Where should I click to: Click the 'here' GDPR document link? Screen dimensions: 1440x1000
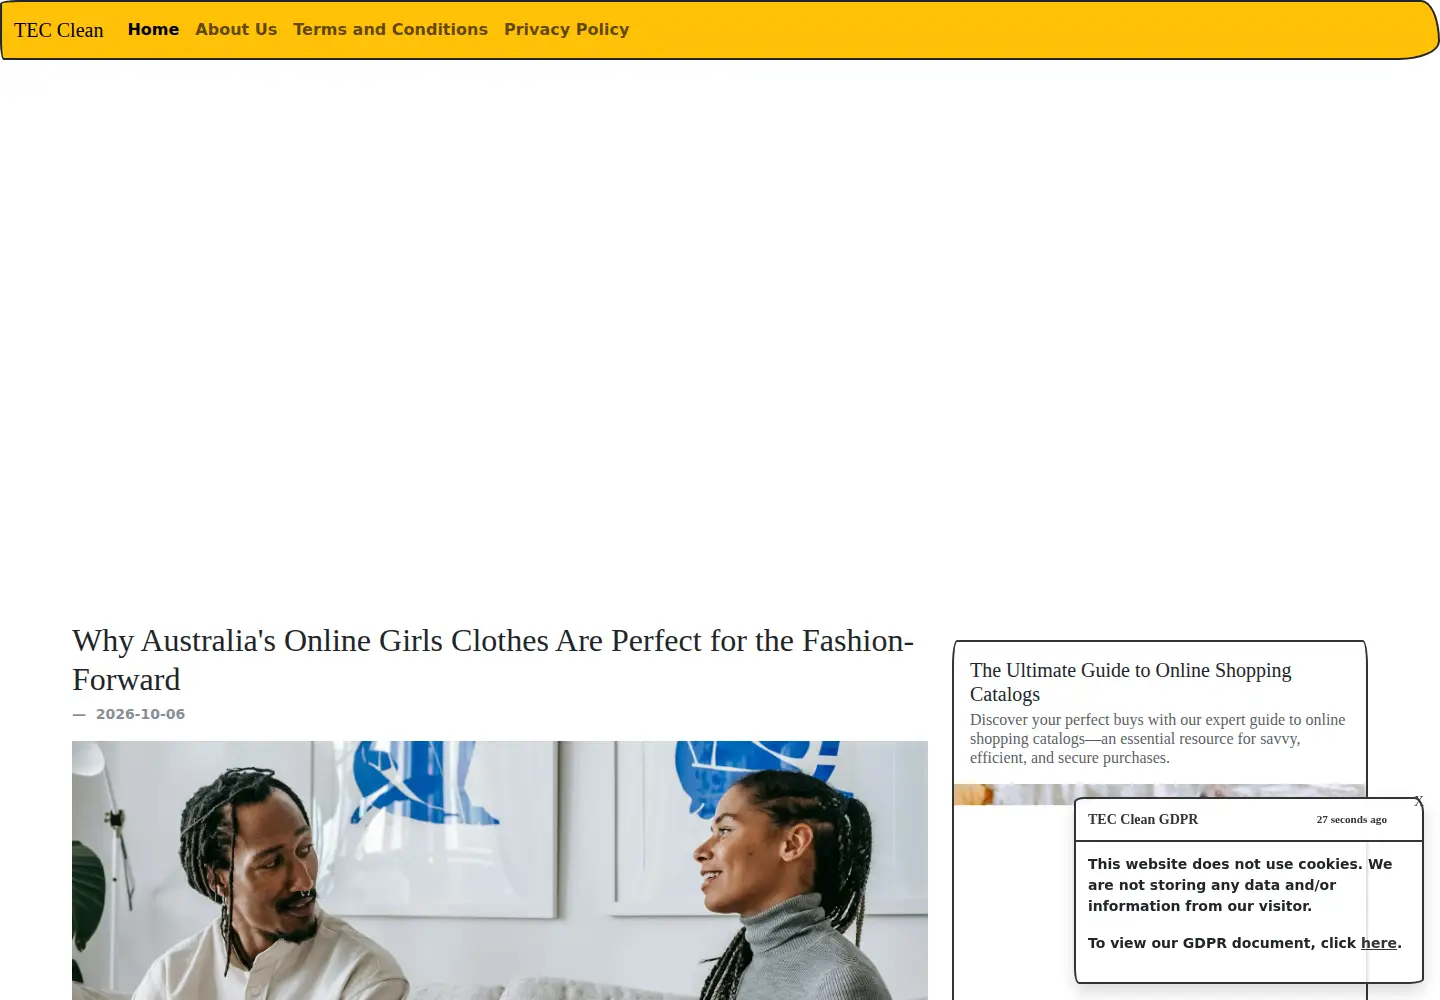tap(1379, 943)
